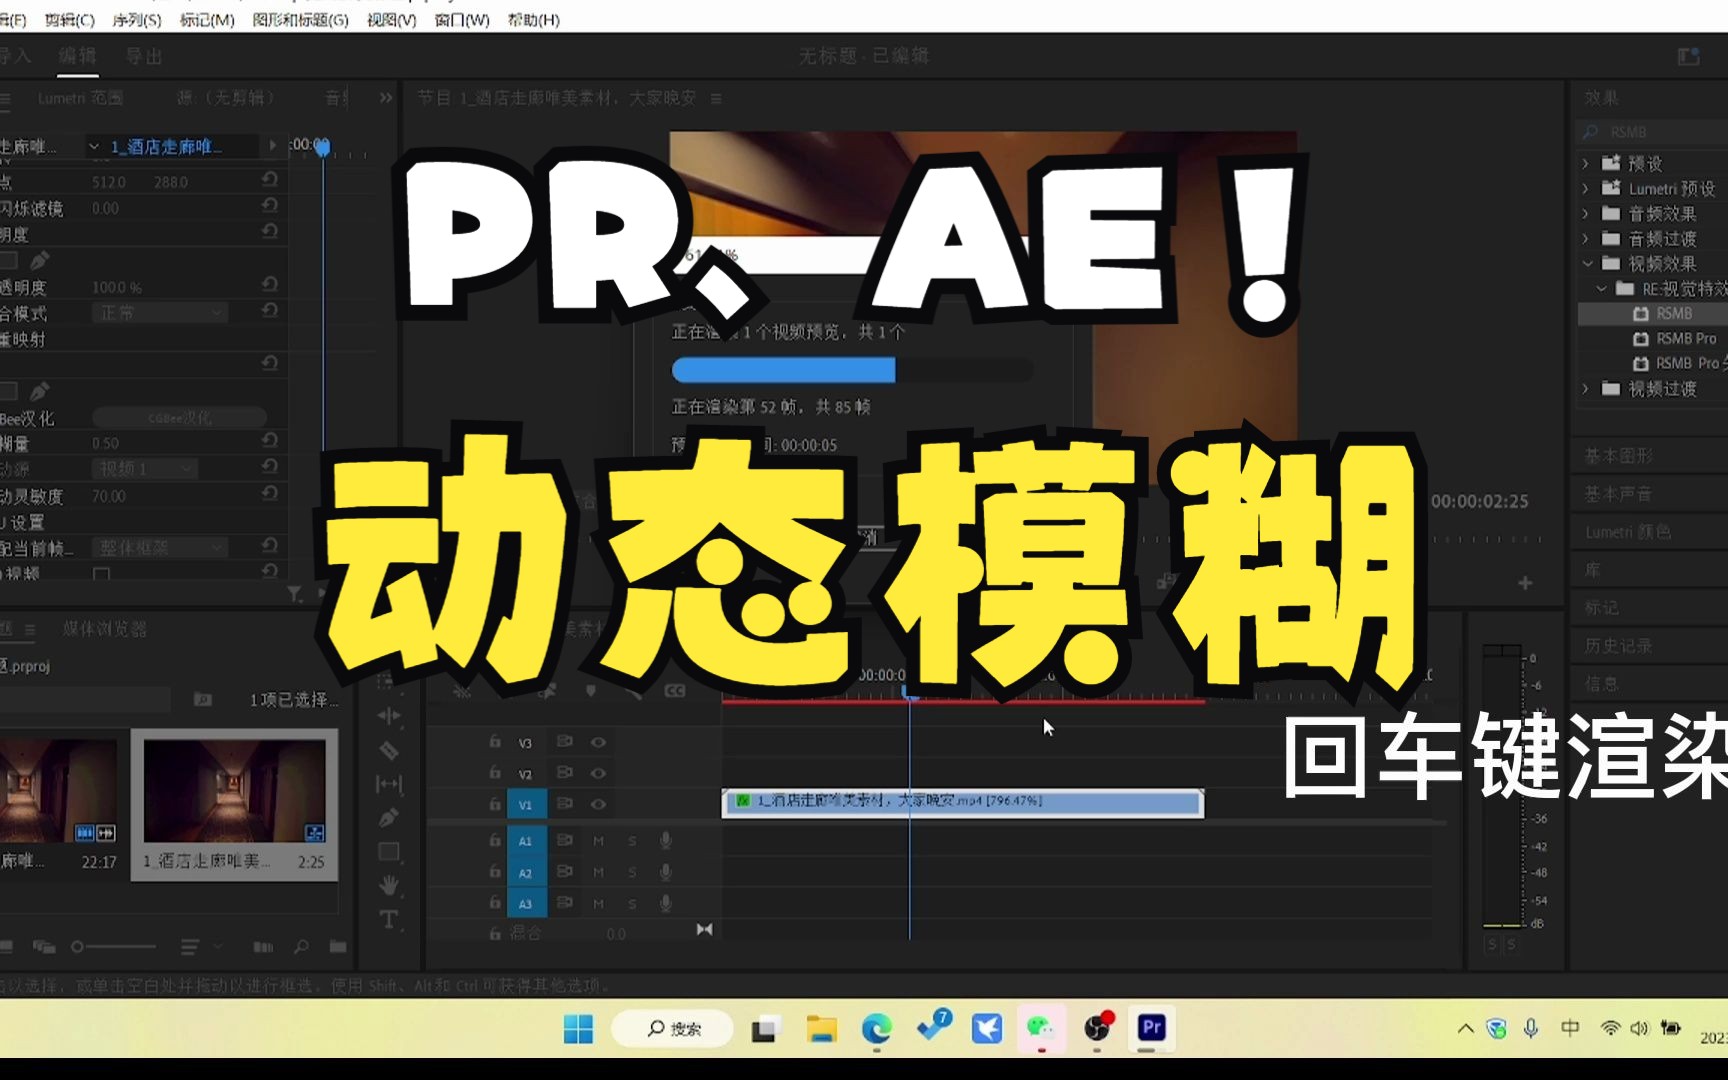
Task: Show more source panel tabs chevron
Action: click(386, 98)
